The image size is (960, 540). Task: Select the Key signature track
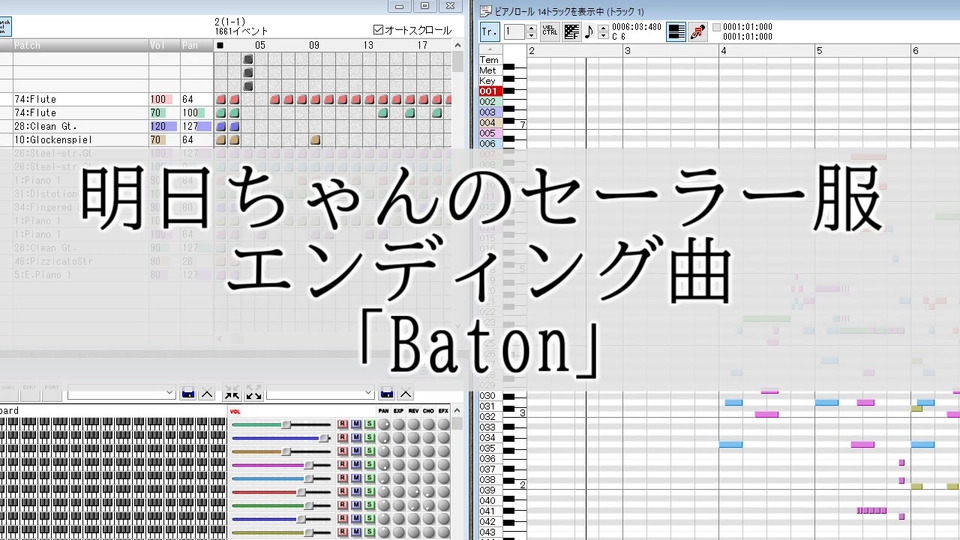pyautogui.click(x=490, y=81)
